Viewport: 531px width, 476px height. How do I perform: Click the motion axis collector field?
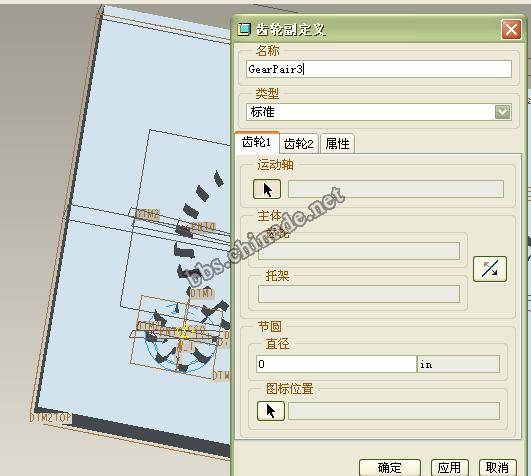pyautogui.click(x=396, y=189)
